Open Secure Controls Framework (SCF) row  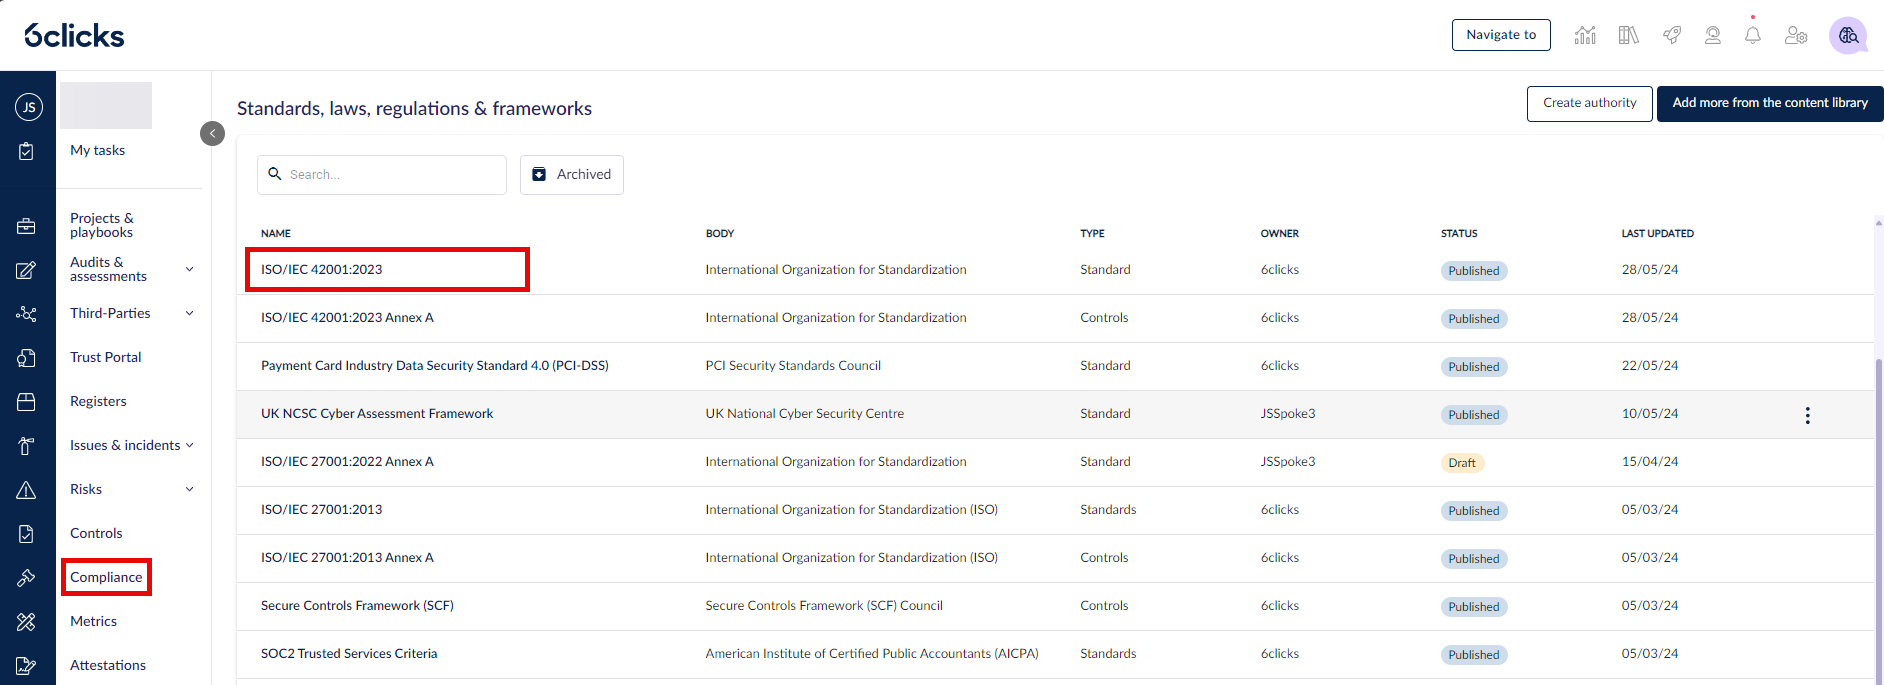357,605
